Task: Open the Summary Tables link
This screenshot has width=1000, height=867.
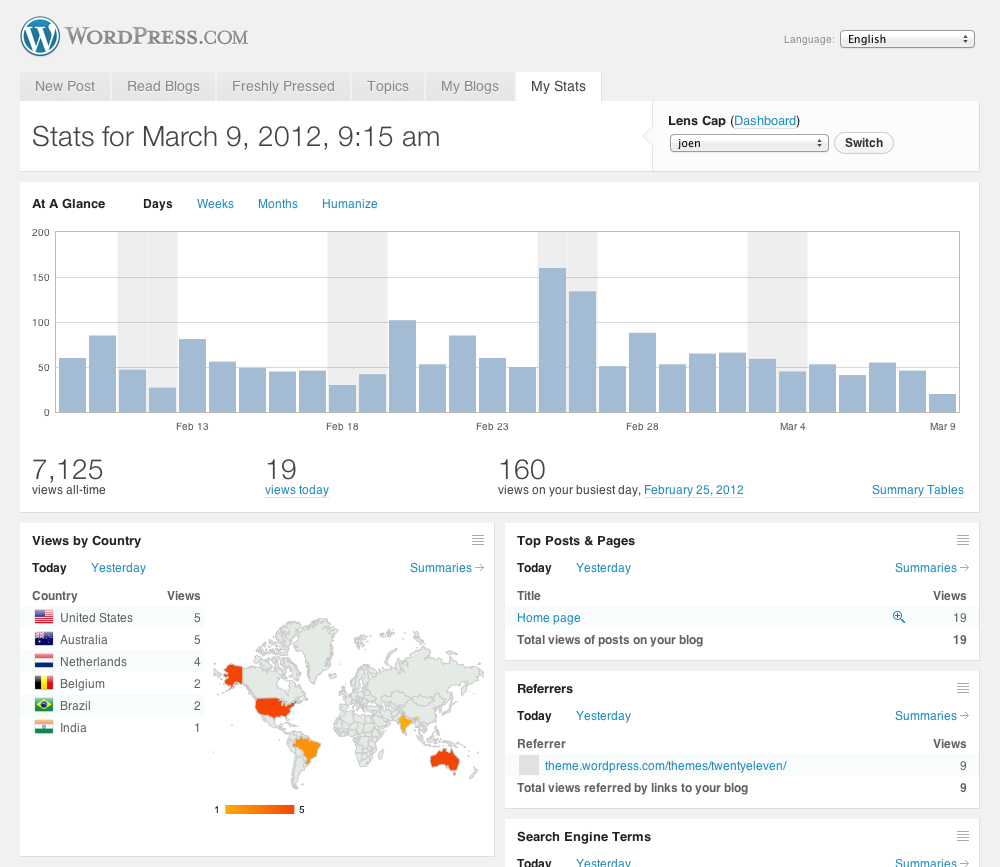Action: coord(917,490)
